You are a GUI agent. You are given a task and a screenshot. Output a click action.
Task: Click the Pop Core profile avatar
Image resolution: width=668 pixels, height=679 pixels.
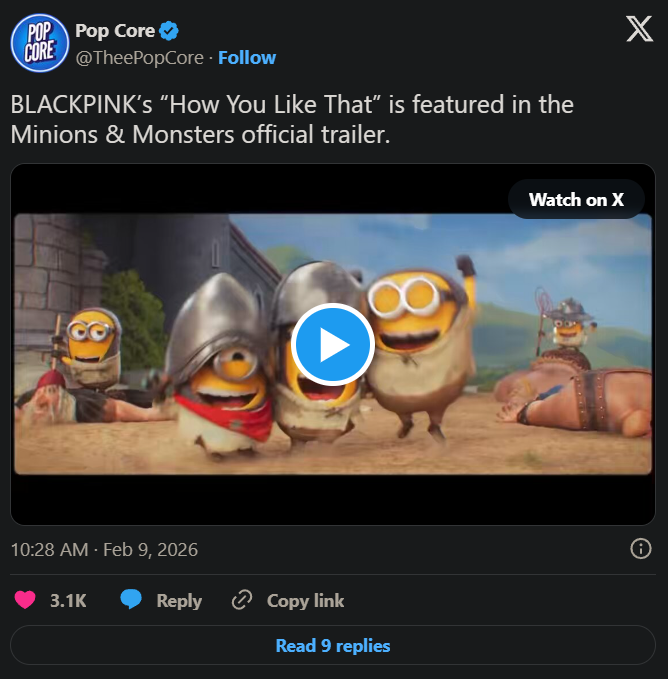[x=39, y=43]
